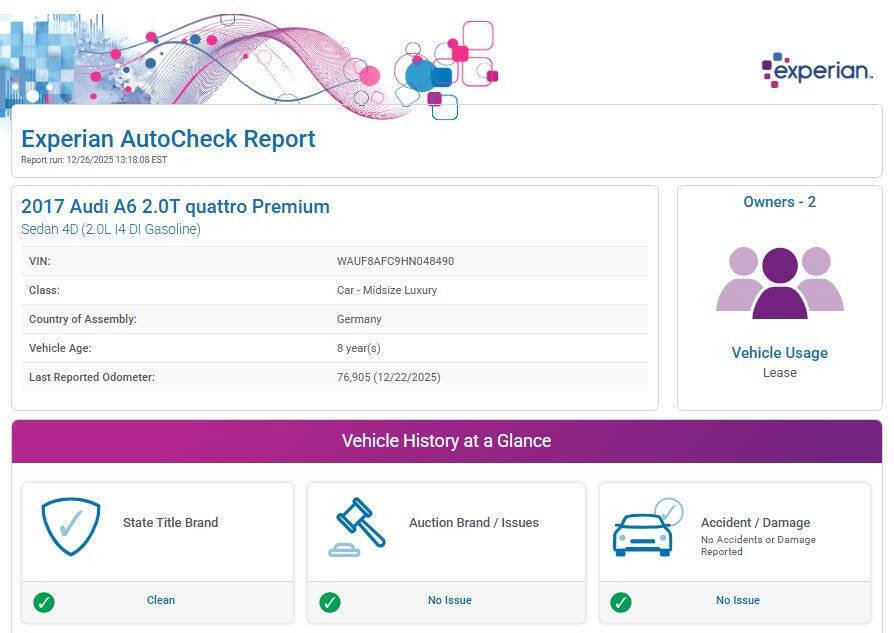
Task: Click the auction gavel icon
Action: point(357,527)
